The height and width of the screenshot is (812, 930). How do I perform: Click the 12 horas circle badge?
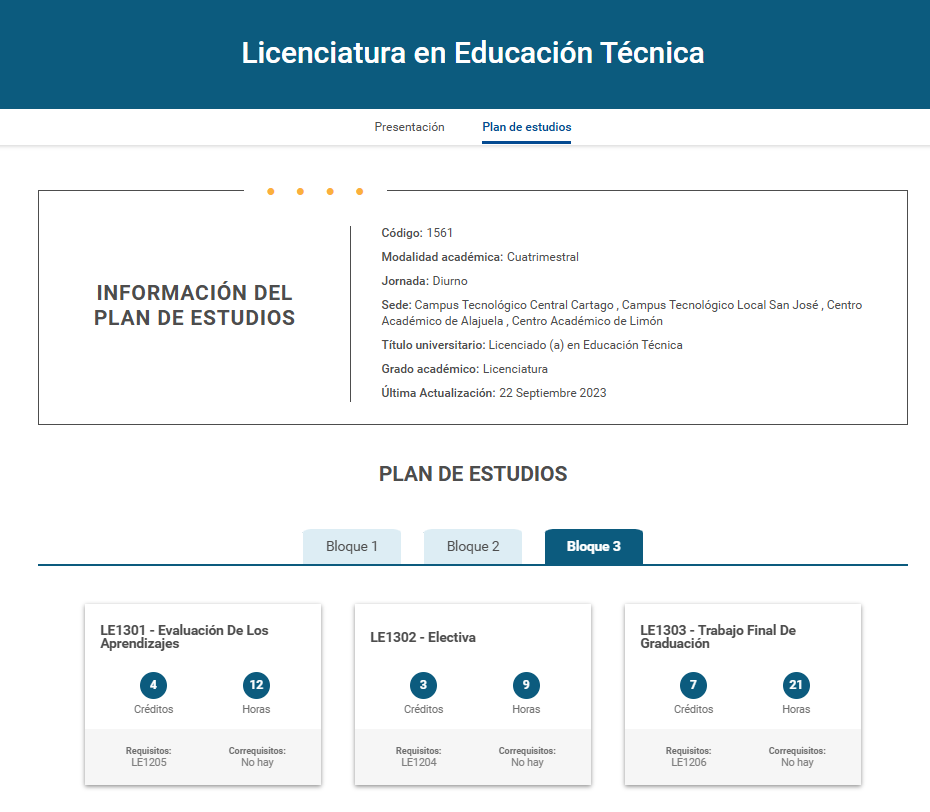click(256, 686)
